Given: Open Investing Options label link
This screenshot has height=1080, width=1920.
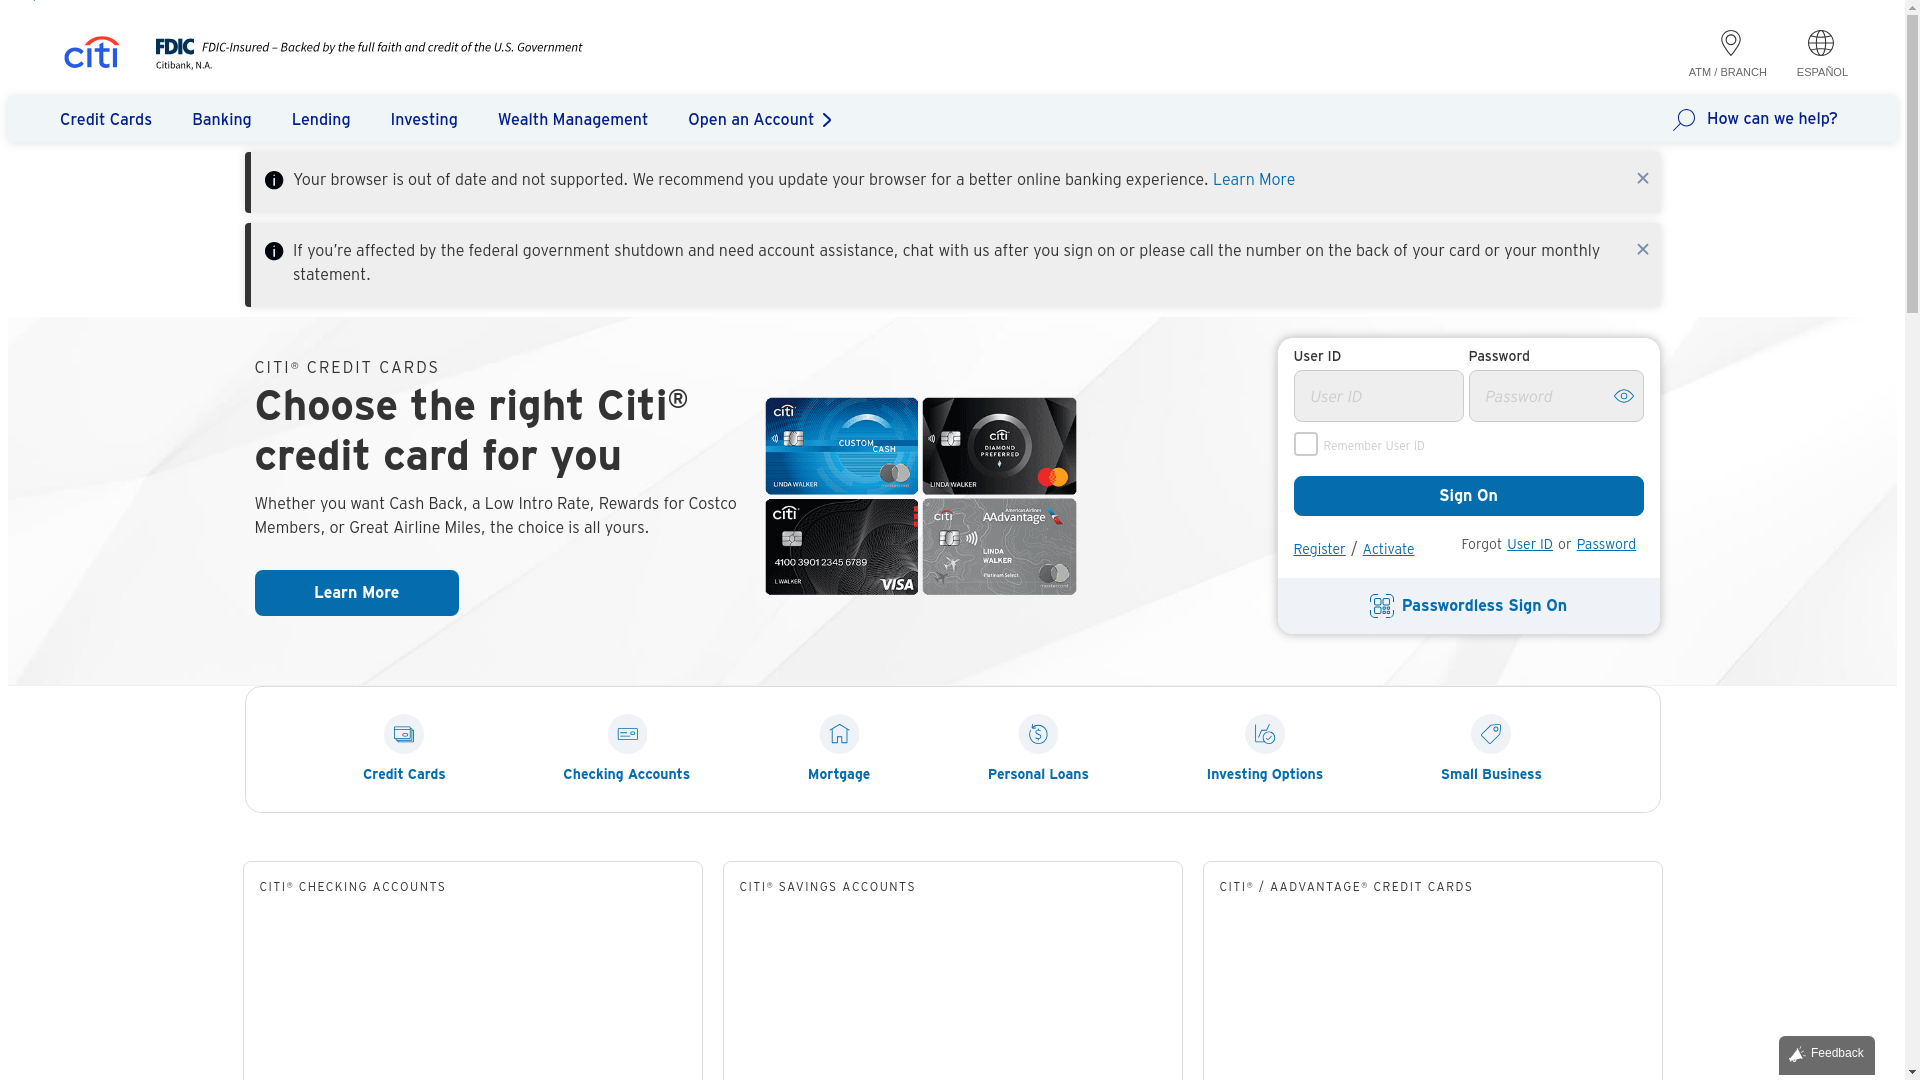Looking at the screenshot, I should [x=1264, y=775].
